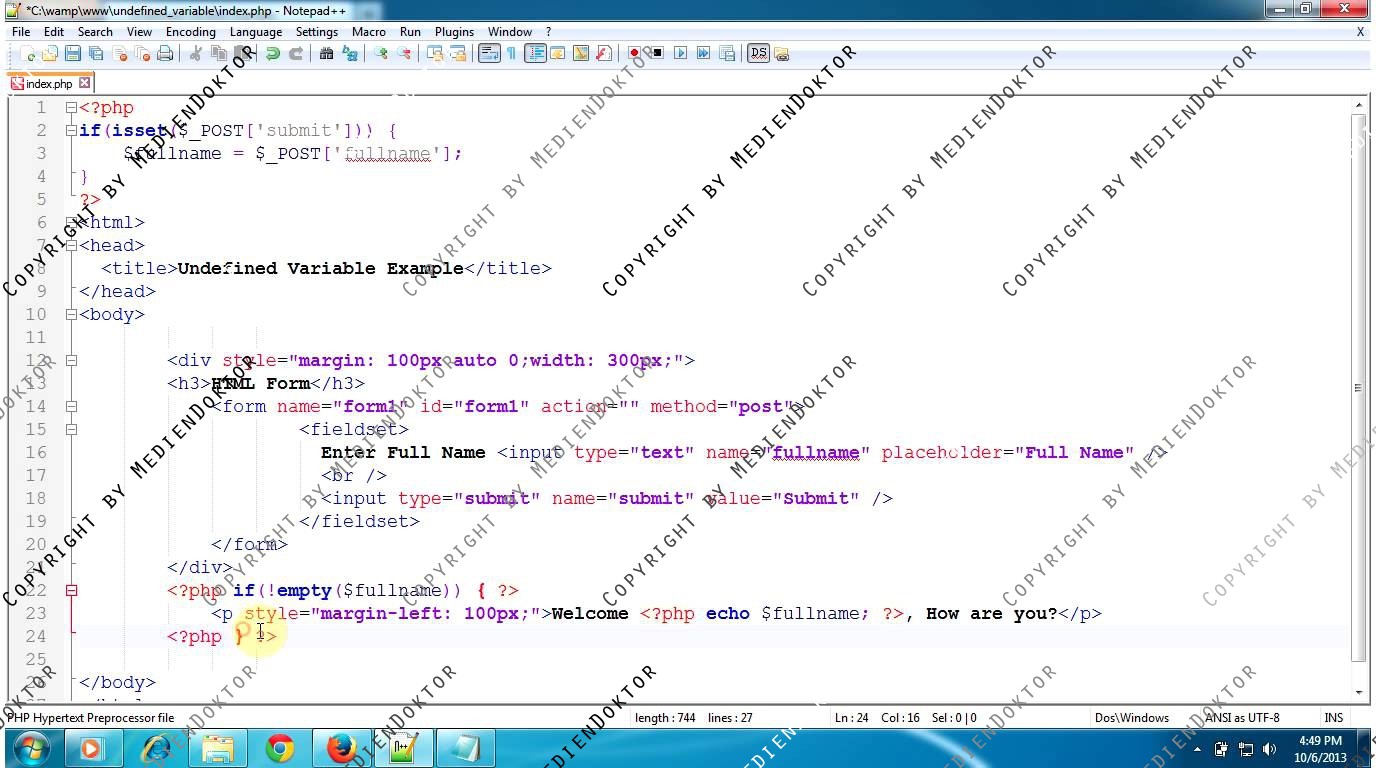This screenshot has height=768, width=1376.
Task: Toggle Show Indent Guide button
Action: pos(535,53)
